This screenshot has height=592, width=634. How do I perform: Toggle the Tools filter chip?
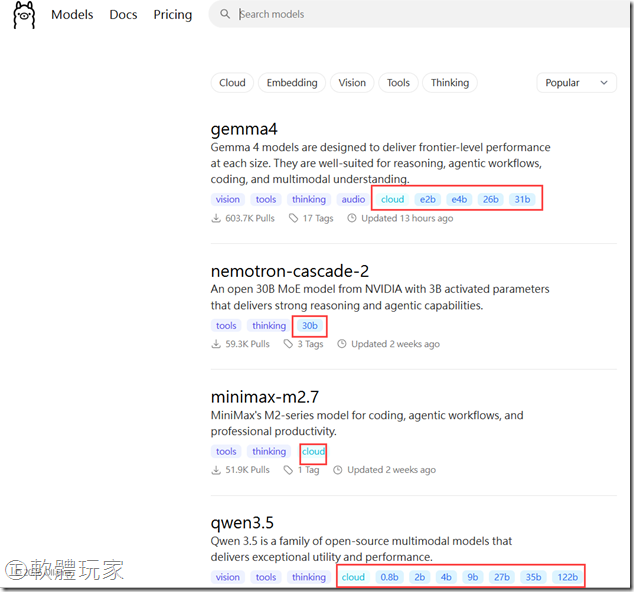(398, 83)
